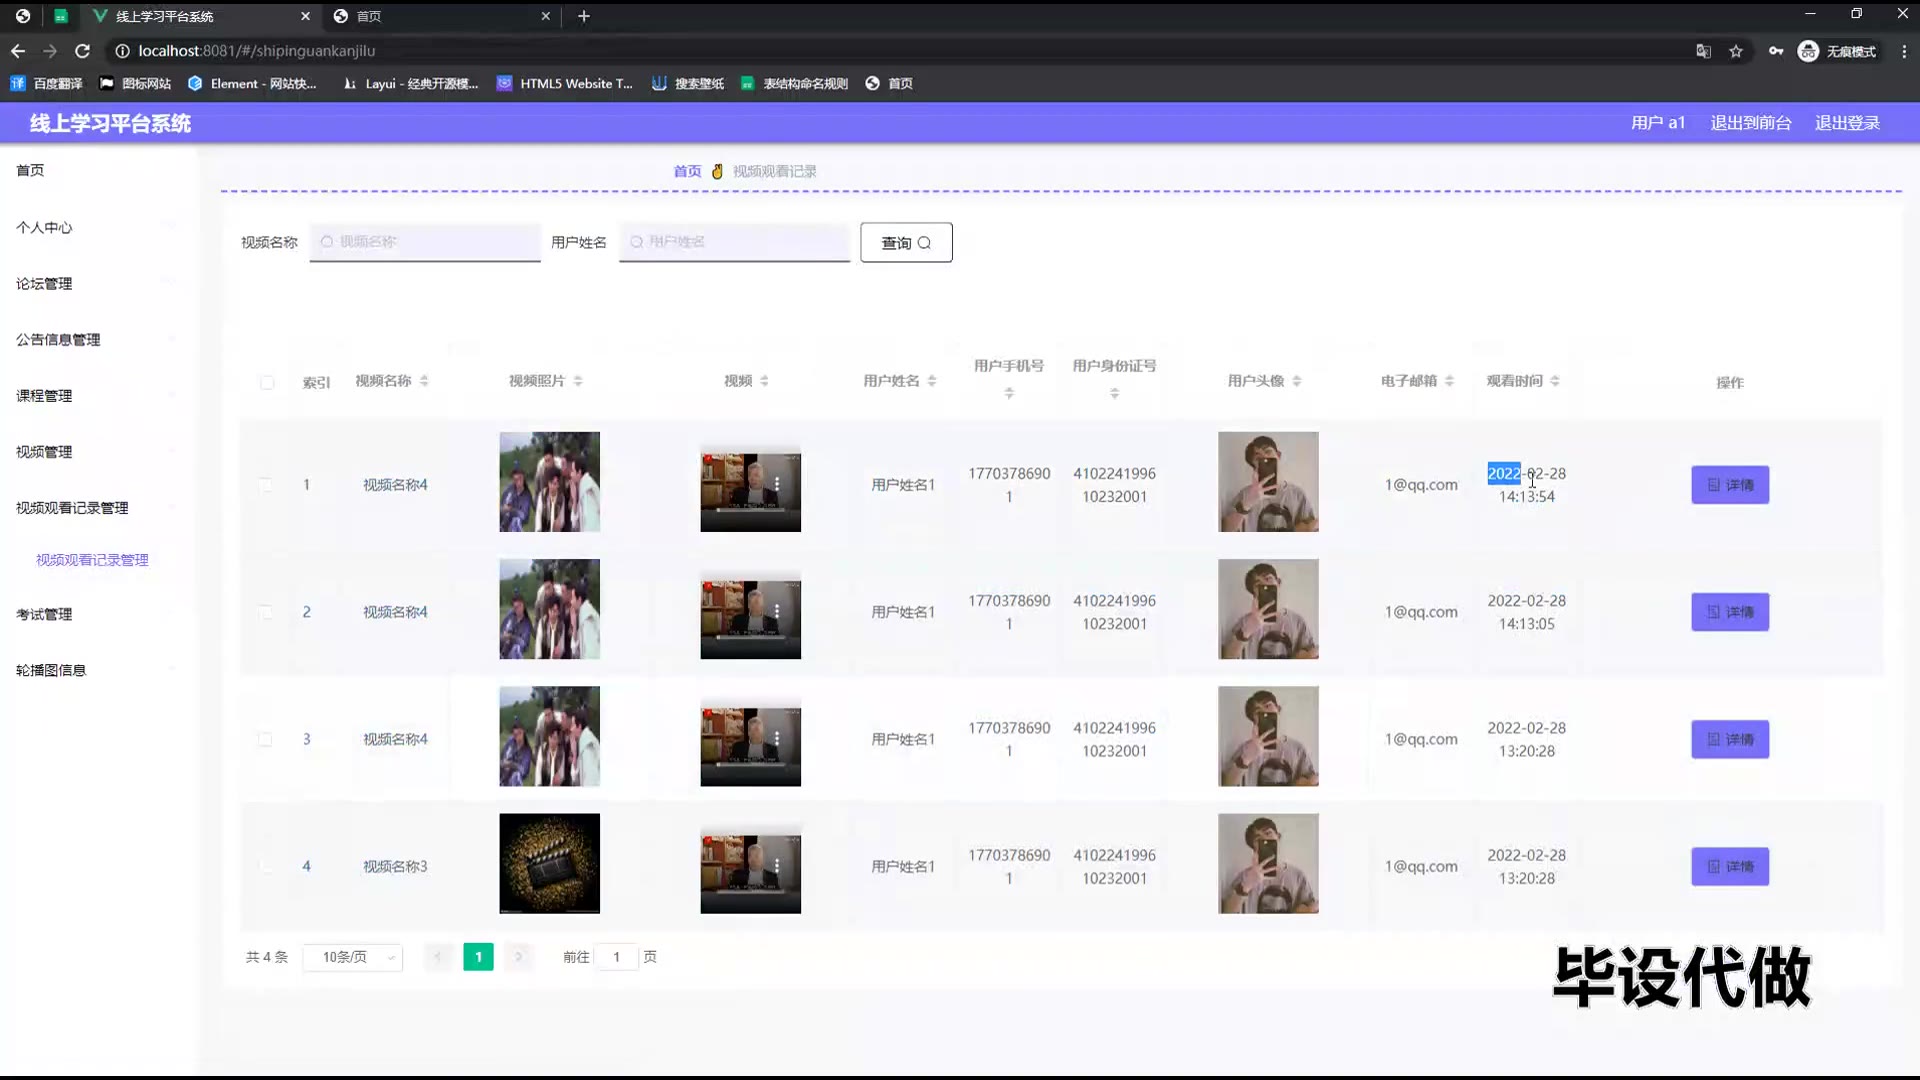The width and height of the screenshot is (1920, 1080).
Task: Focus the 视频名称 search field
Action: (425, 242)
